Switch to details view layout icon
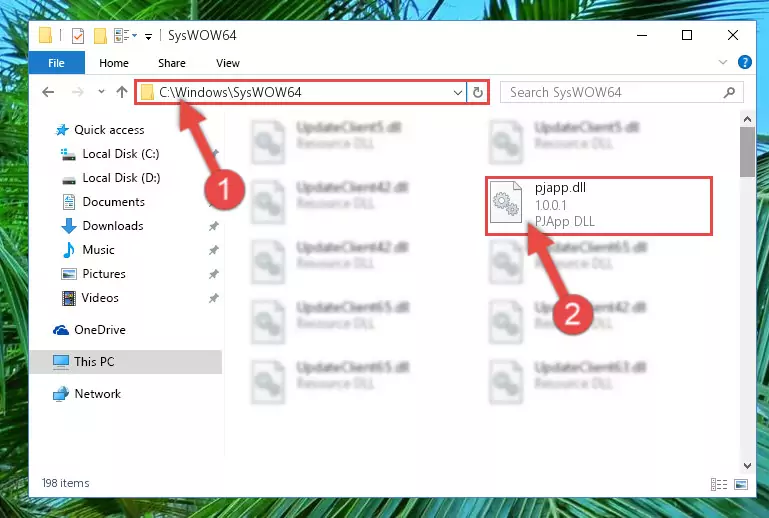The image size is (769, 518). 718,485
